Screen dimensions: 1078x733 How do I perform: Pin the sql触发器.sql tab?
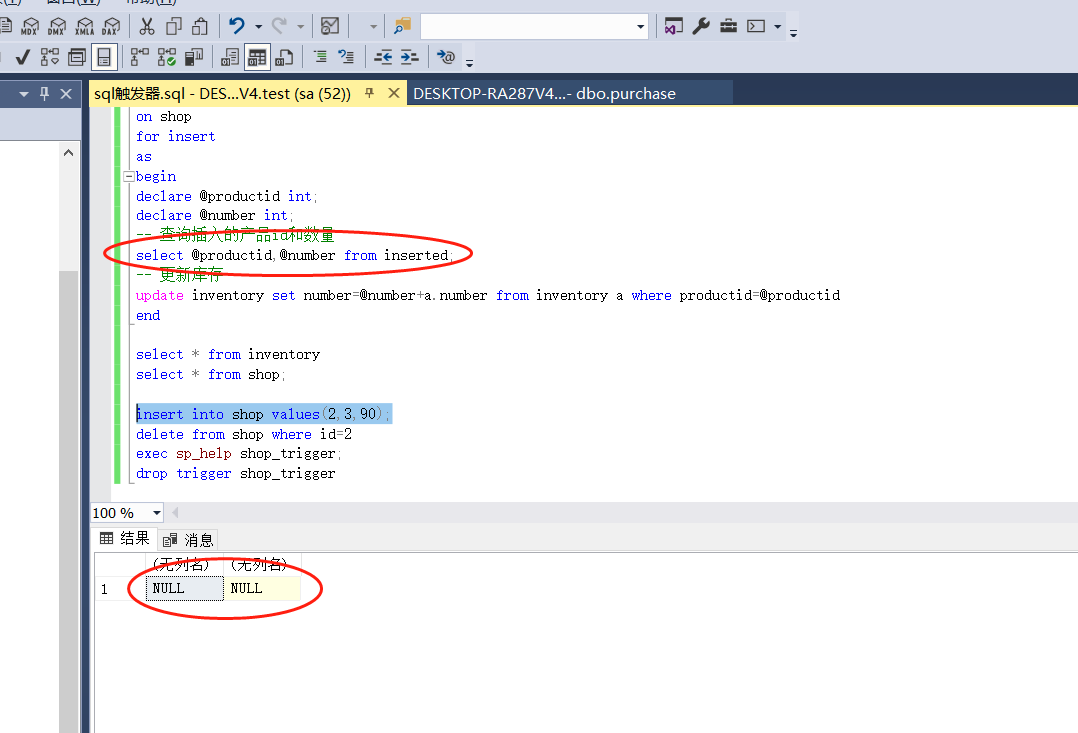pyautogui.click(x=369, y=93)
